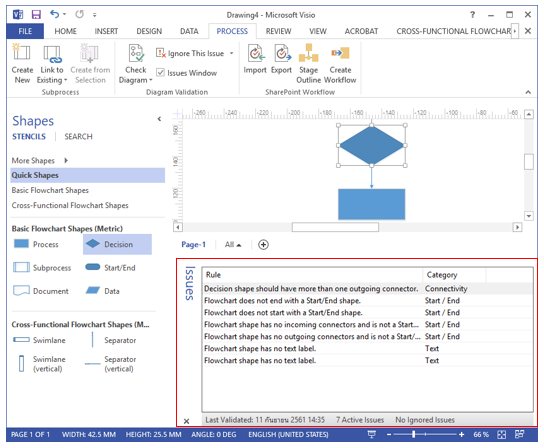Image resolution: width=544 pixels, height=448 pixels.
Task: Click the Save icon in quick access toolbar
Action: coord(36,15)
